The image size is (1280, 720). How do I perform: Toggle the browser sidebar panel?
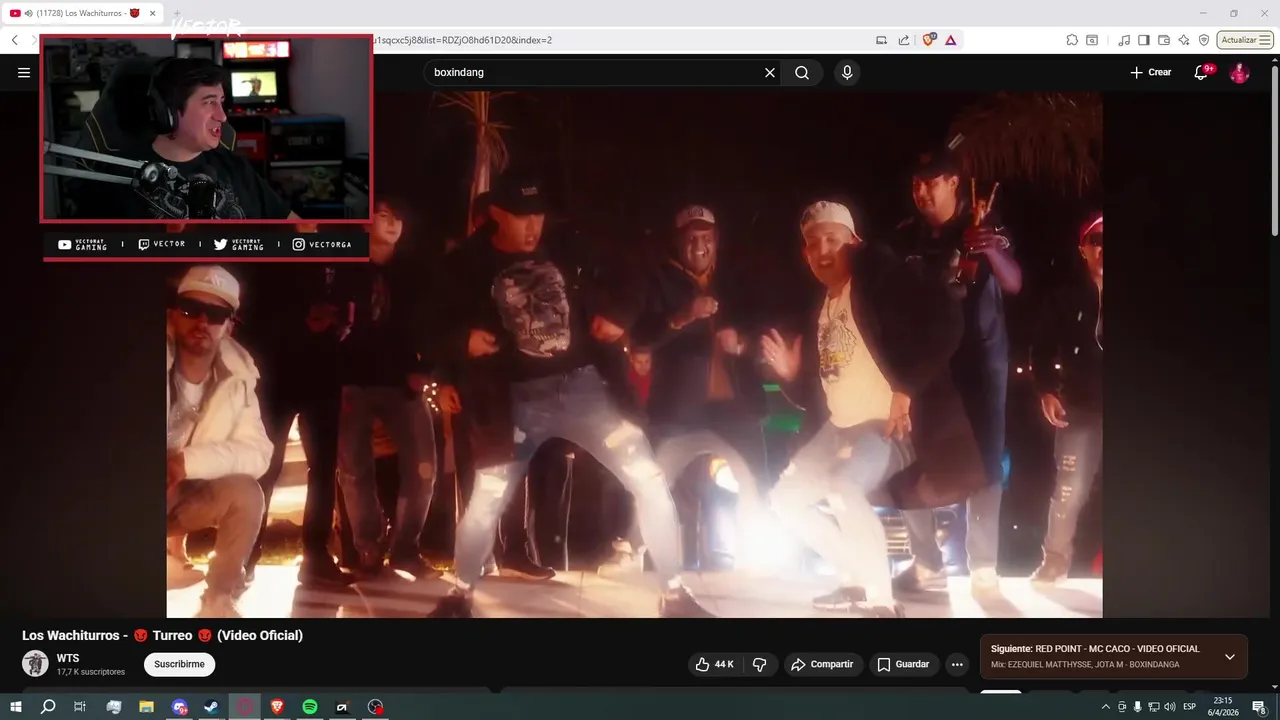[1144, 40]
